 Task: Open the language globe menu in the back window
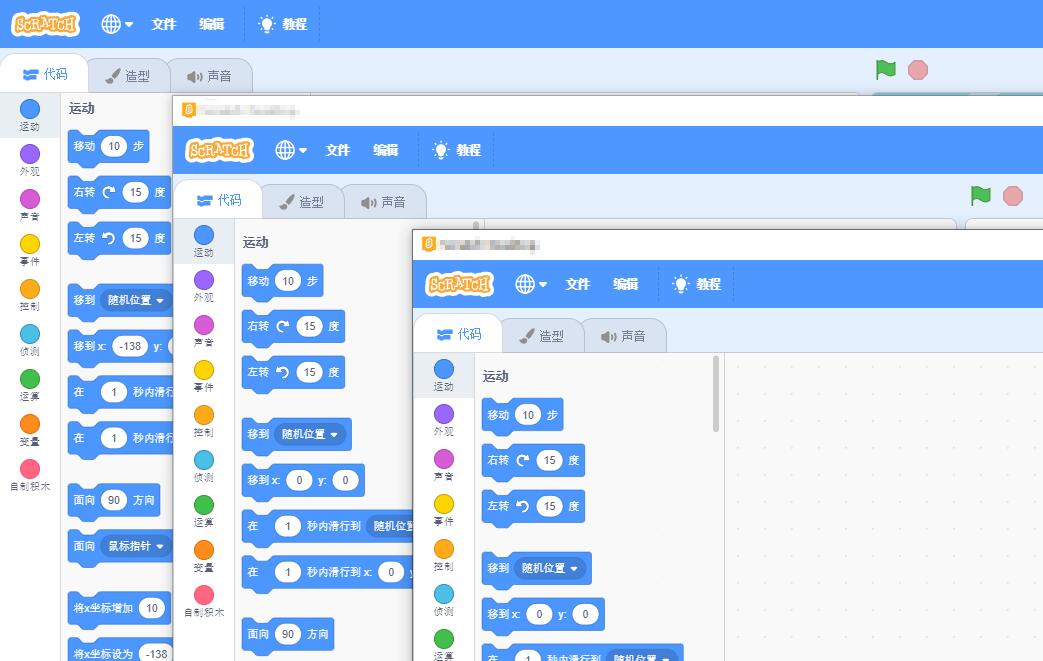pos(116,24)
